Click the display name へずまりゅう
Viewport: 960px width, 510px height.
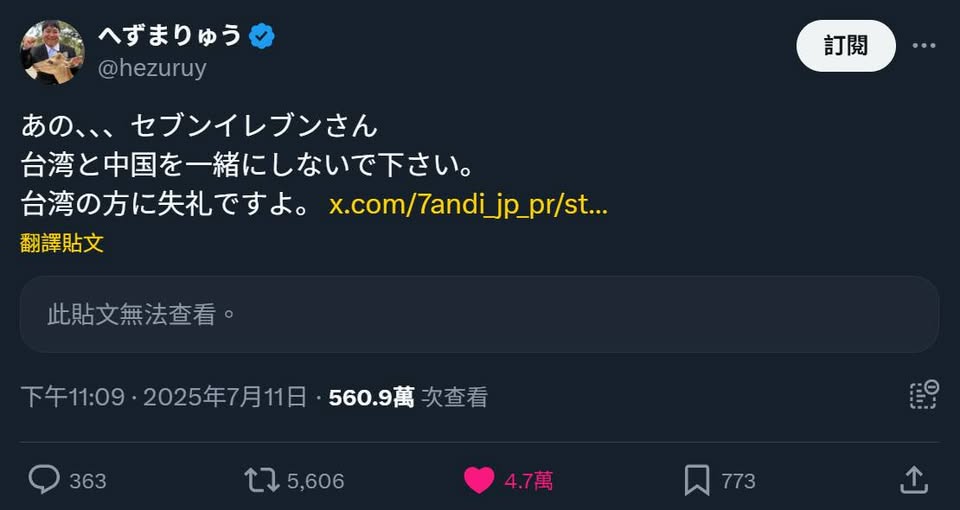coord(170,36)
